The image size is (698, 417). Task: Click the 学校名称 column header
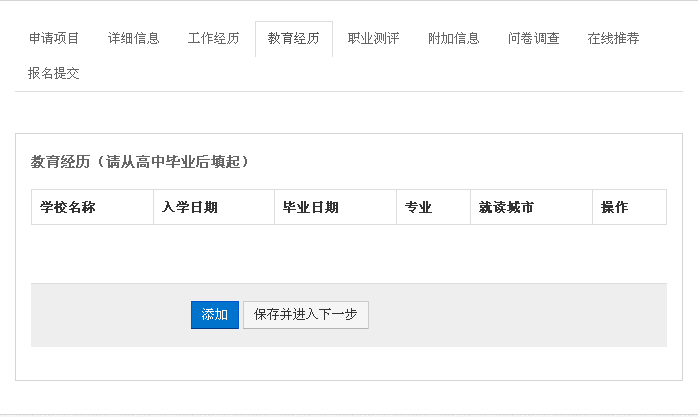(x=93, y=207)
